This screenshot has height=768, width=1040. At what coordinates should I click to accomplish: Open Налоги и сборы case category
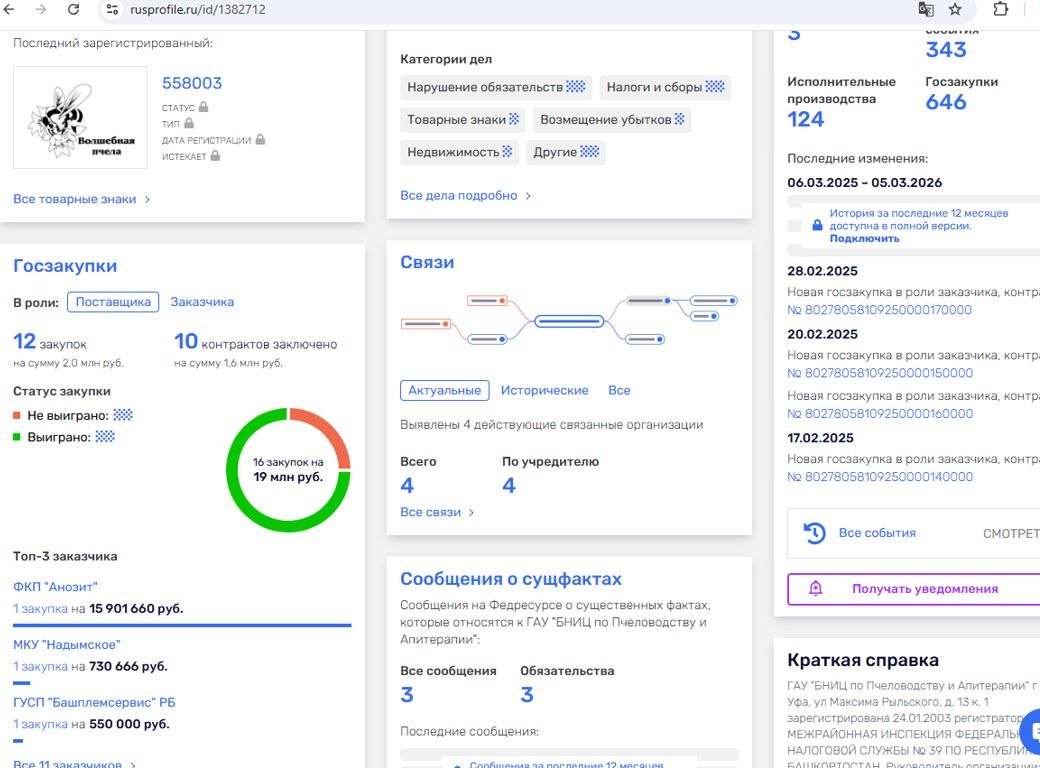(x=665, y=87)
